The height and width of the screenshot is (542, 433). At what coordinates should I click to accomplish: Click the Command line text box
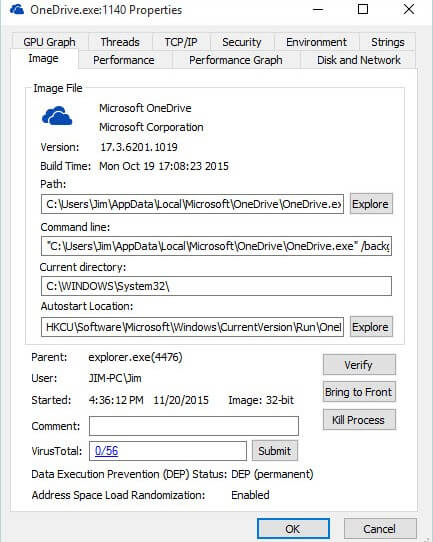pyautogui.click(x=216, y=246)
